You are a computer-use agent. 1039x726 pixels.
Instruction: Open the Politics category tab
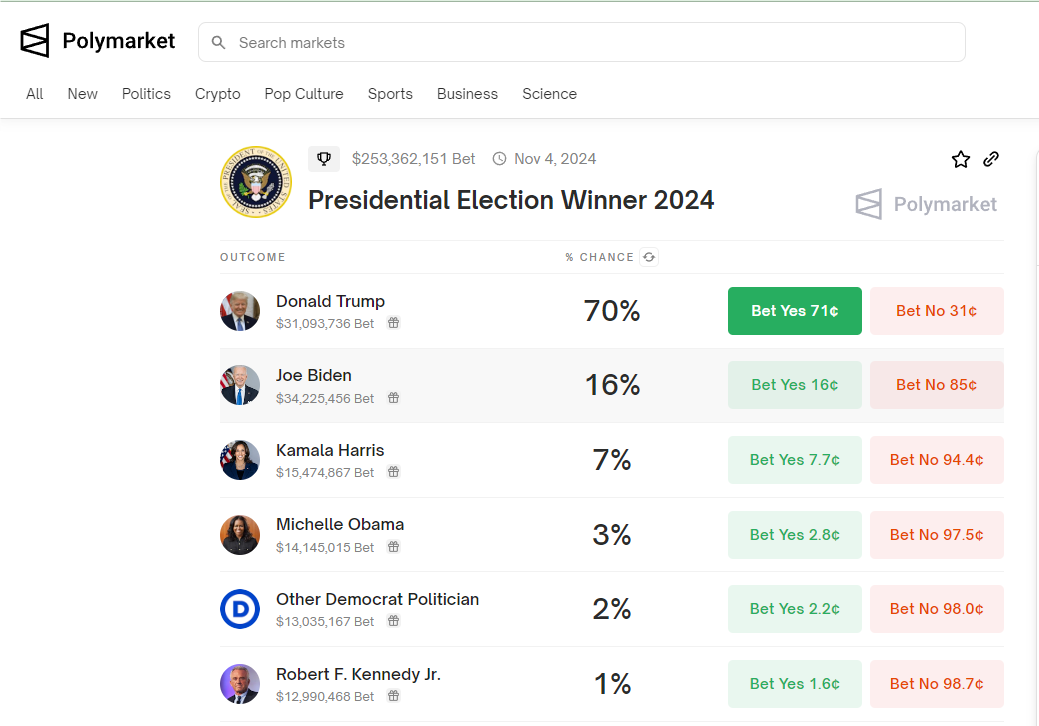(146, 94)
